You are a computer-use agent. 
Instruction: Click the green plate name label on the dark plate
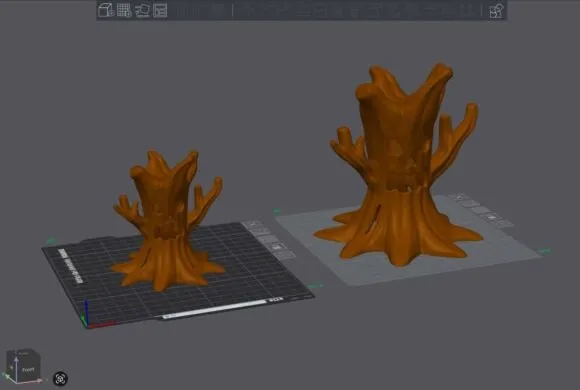pyautogui.click(x=50, y=241)
